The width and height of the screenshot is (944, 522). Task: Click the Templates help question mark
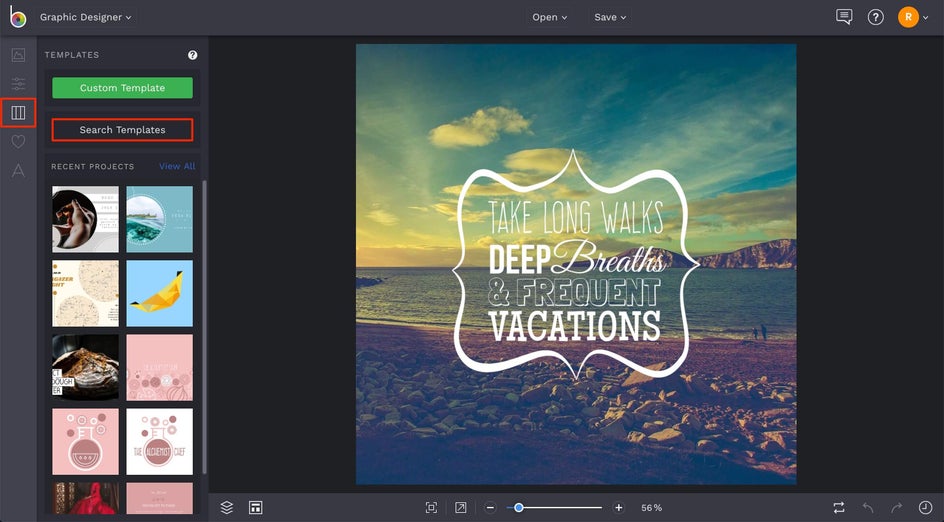coord(193,55)
